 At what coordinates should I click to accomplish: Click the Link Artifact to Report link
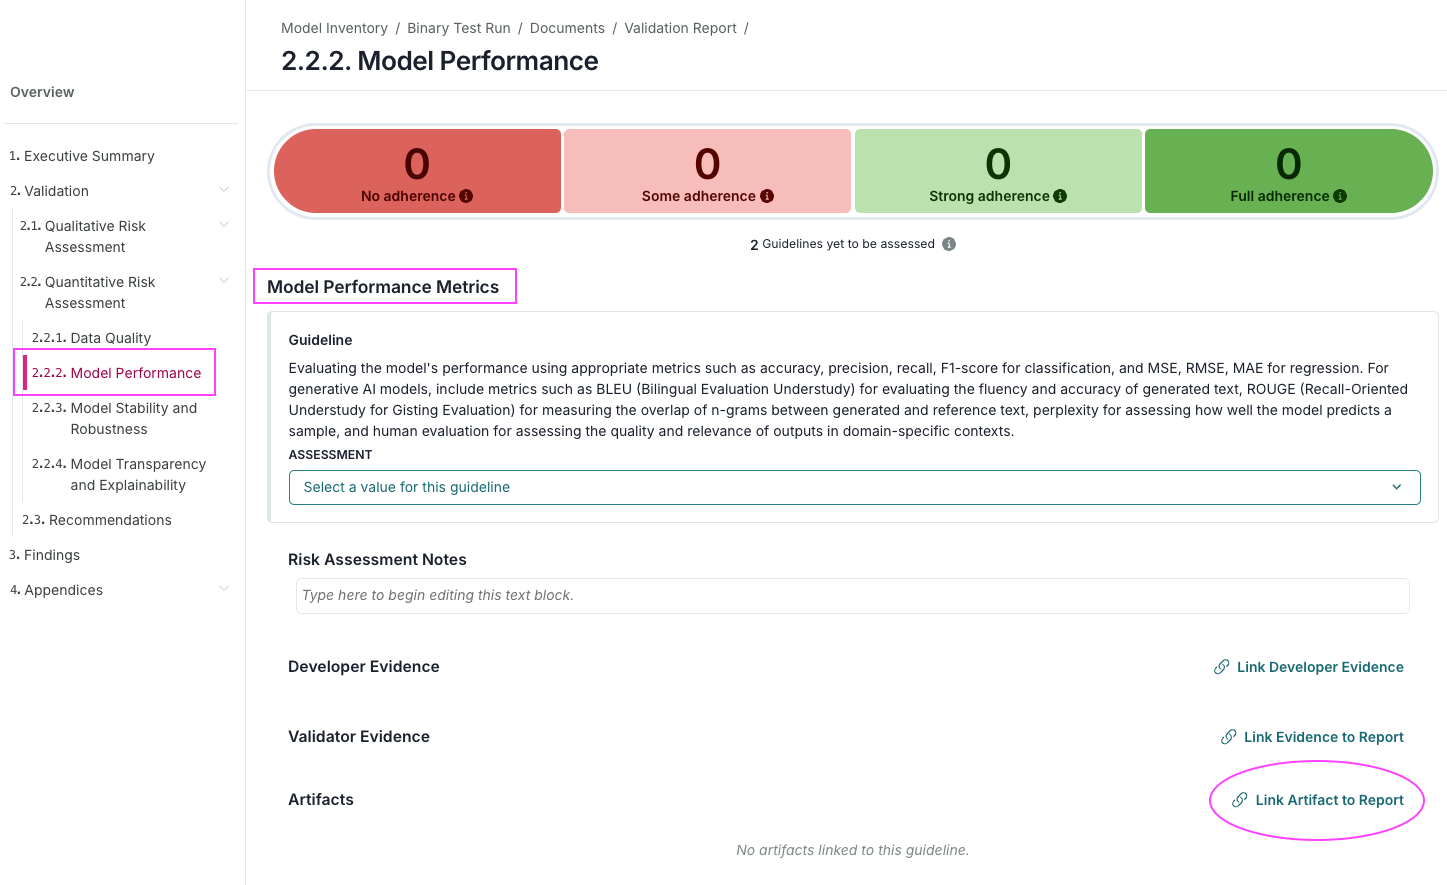point(1330,800)
